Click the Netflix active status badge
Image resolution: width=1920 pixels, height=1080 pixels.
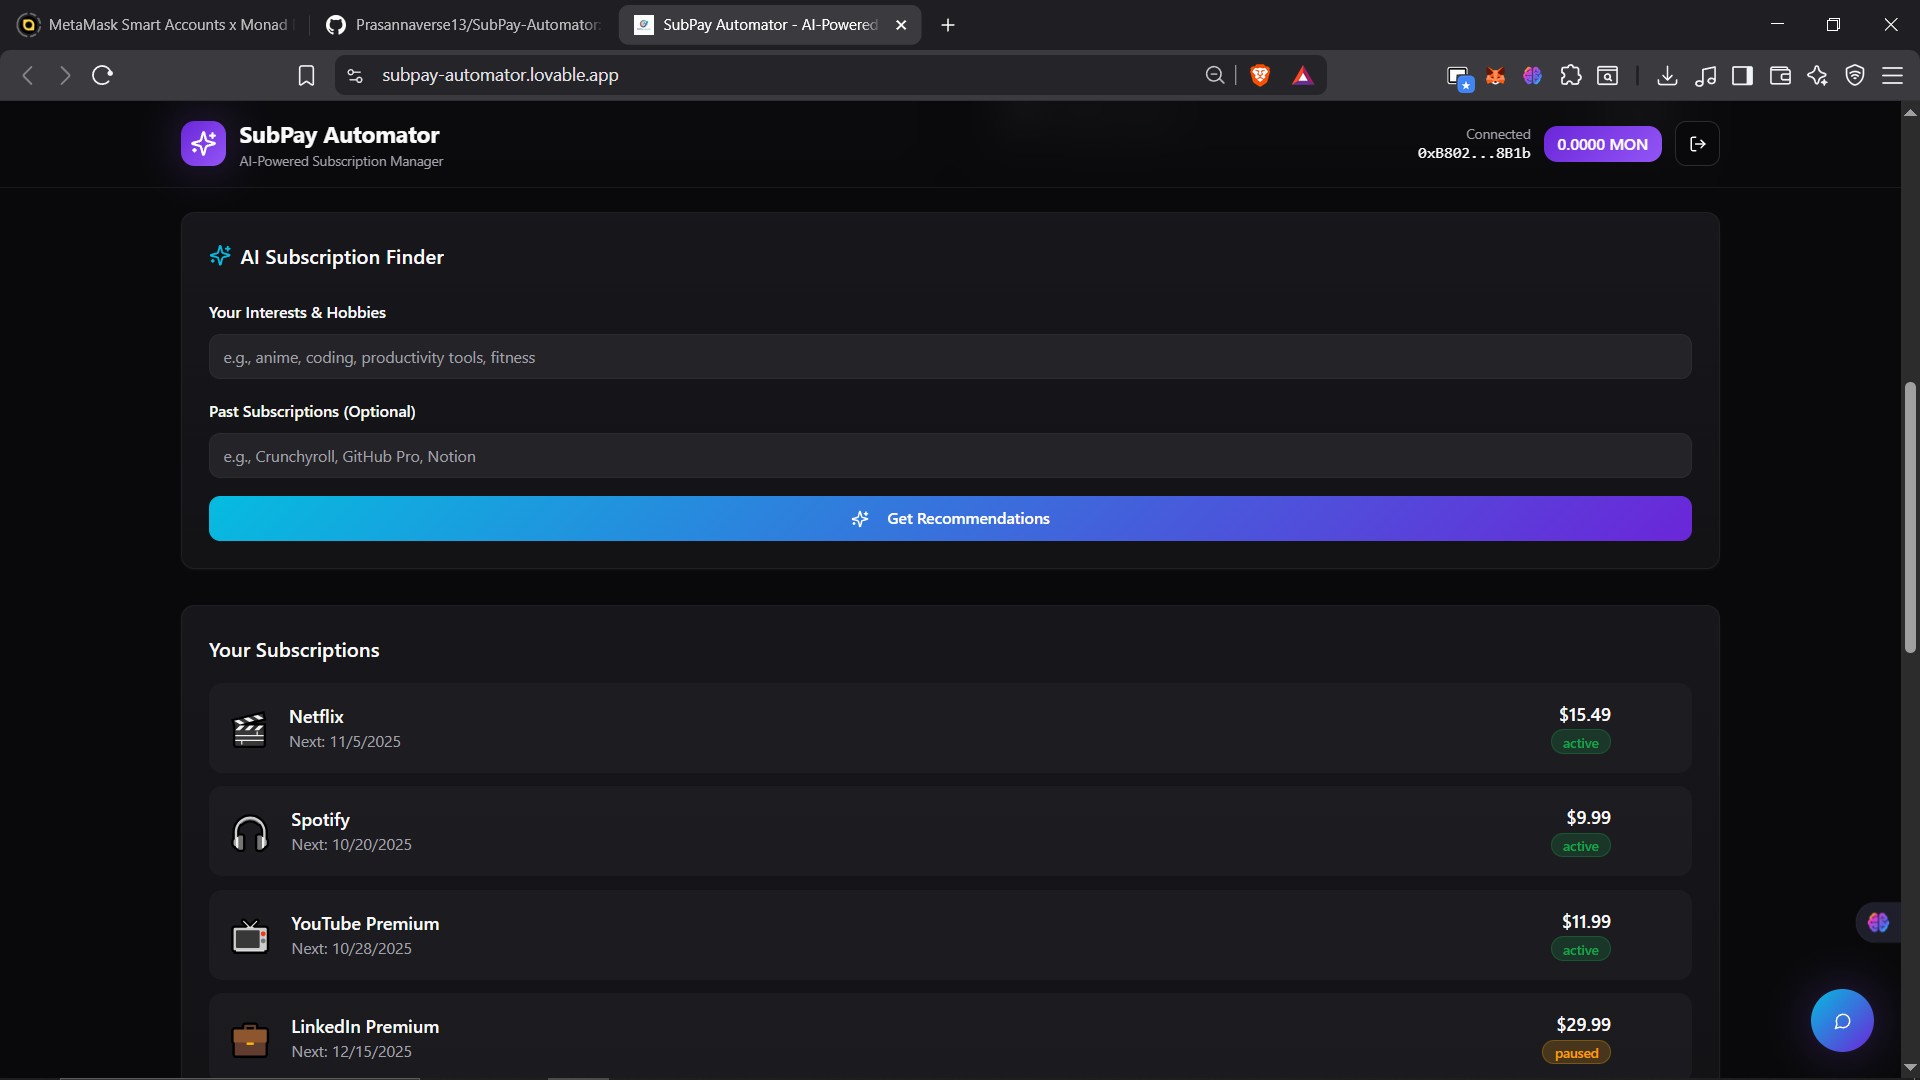click(x=1580, y=743)
